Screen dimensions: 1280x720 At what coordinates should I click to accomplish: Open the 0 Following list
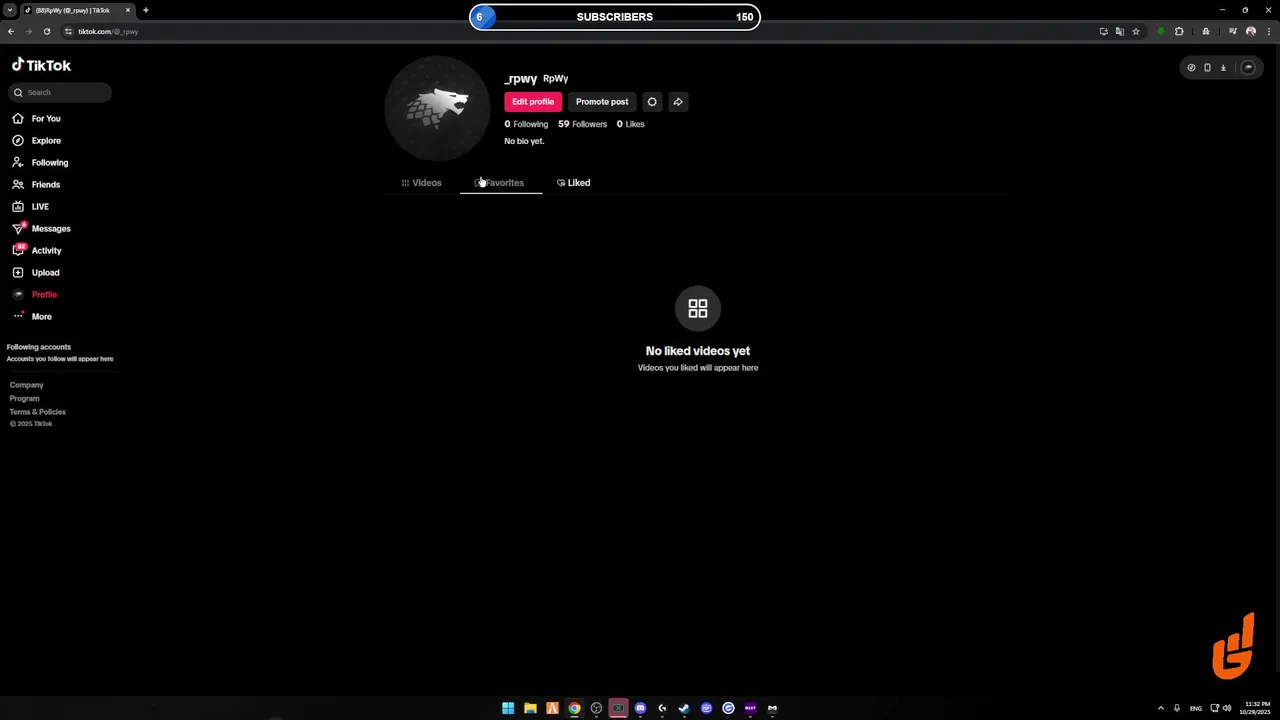pos(526,124)
